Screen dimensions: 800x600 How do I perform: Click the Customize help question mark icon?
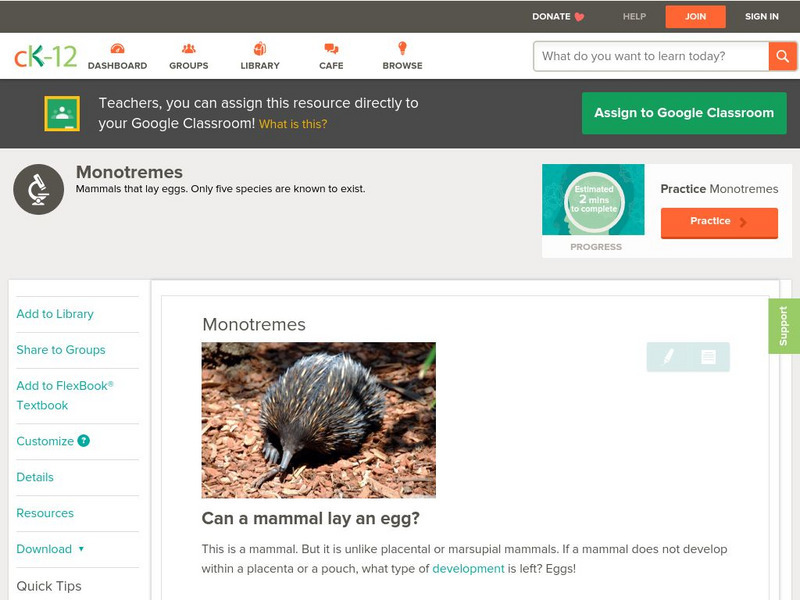84,441
